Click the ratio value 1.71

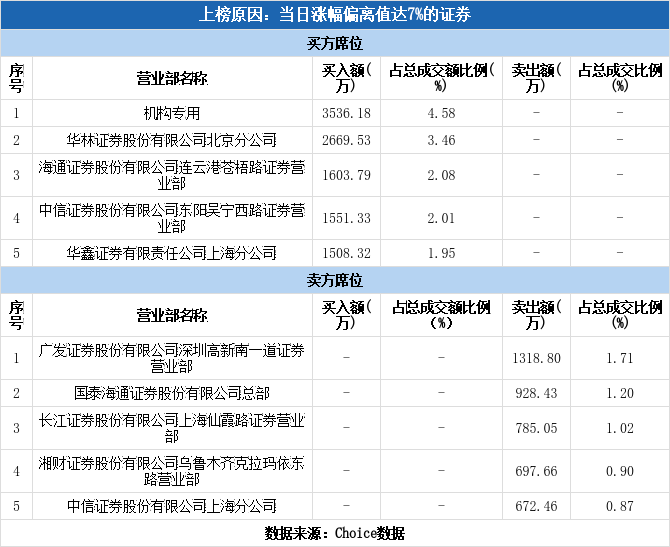(x=620, y=358)
